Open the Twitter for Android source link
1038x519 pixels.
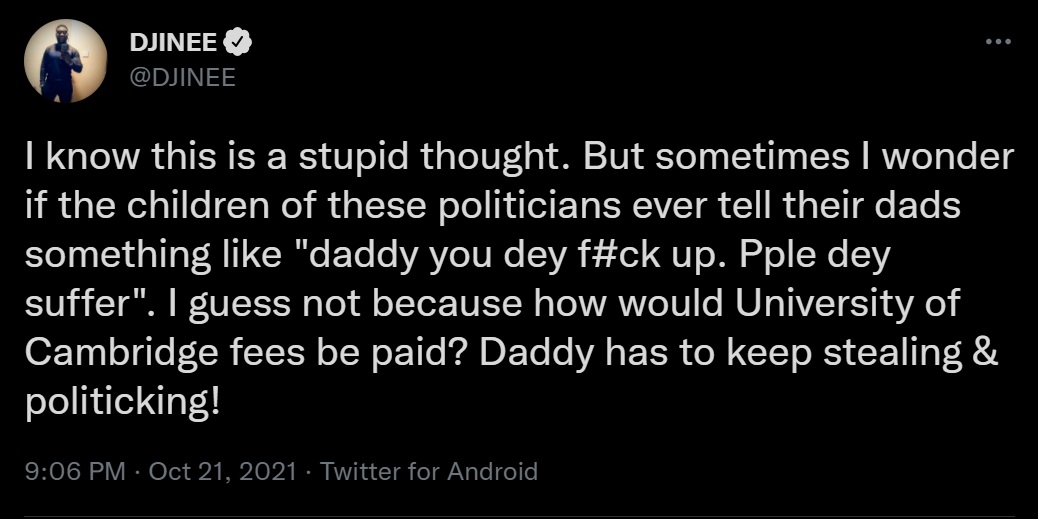click(x=428, y=471)
